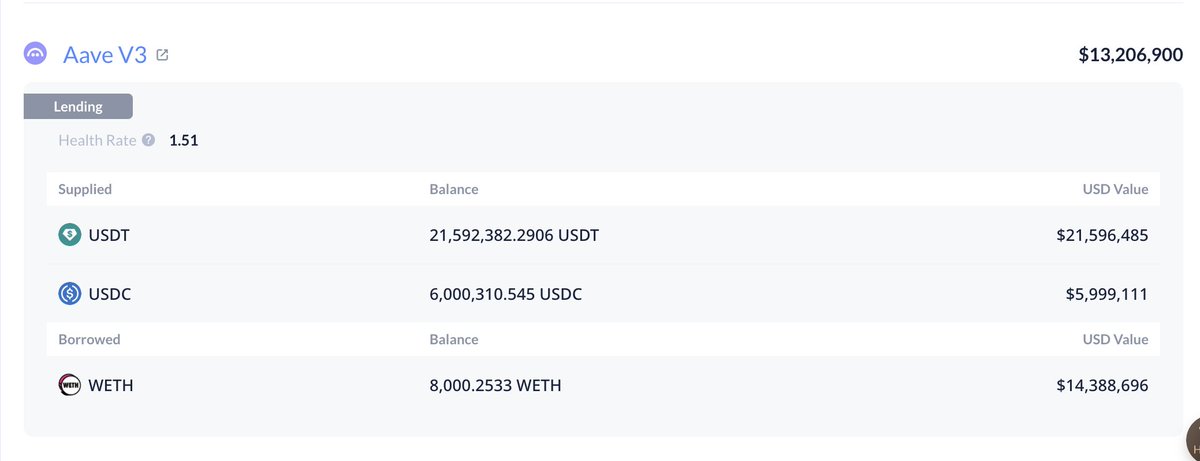Open the Aave V3 protocol link

coord(105,56)
